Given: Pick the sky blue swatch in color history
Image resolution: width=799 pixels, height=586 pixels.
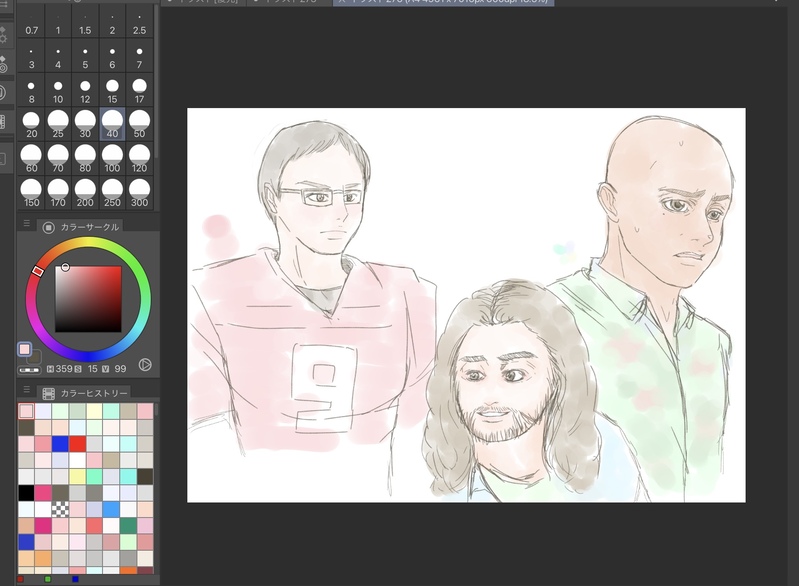Looking at the screenshot, I should click(111, 509).
